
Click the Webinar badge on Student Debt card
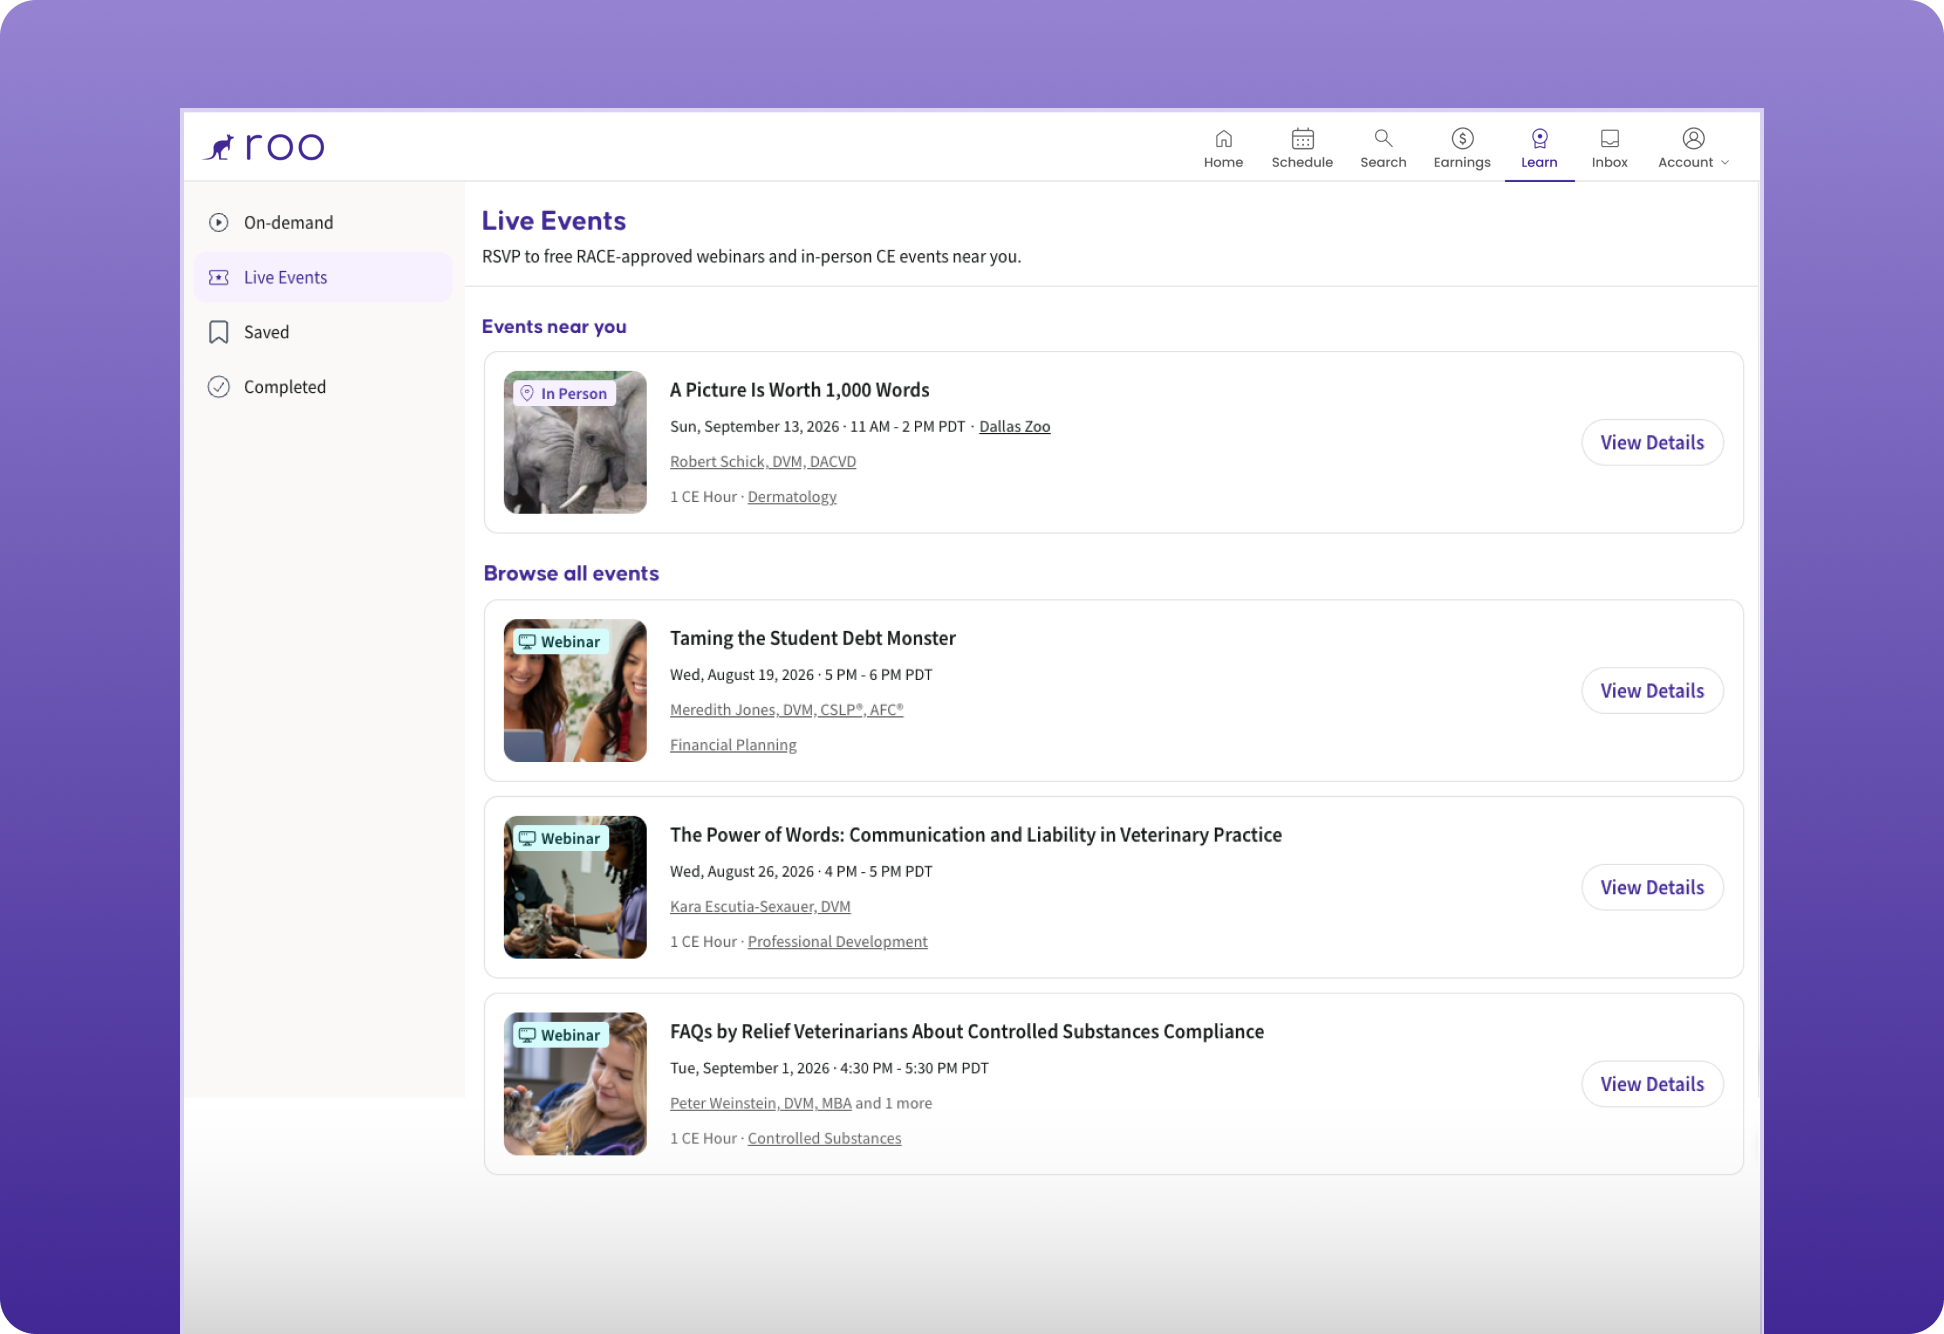pyautogui.click(x=560, y=641)
